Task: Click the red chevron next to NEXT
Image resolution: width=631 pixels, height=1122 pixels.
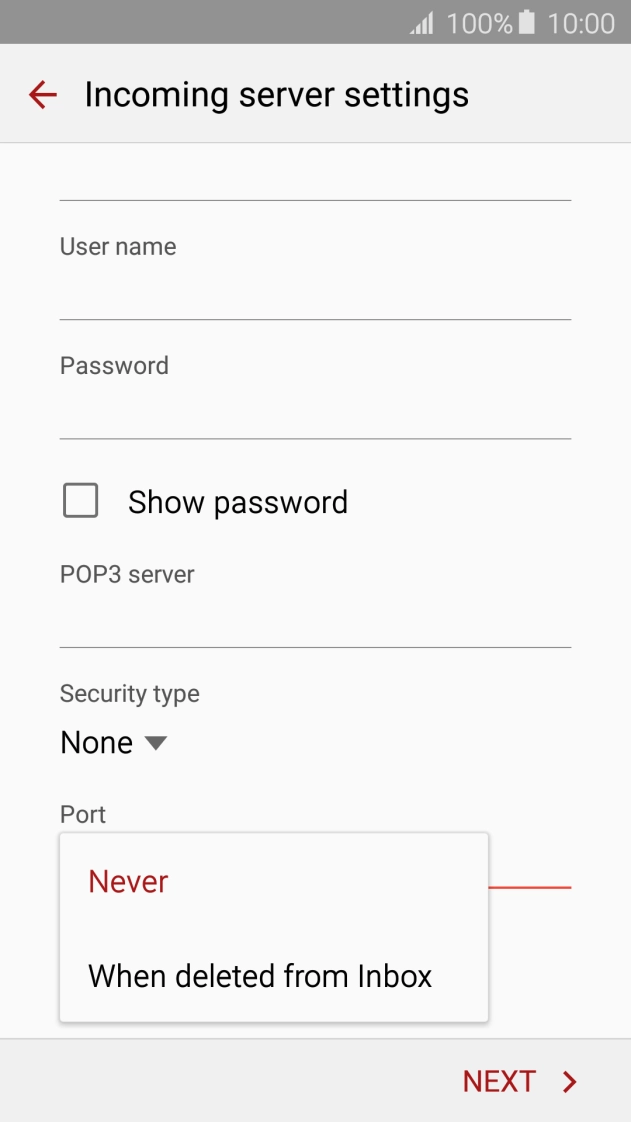Action: [x=568, y=1081]
